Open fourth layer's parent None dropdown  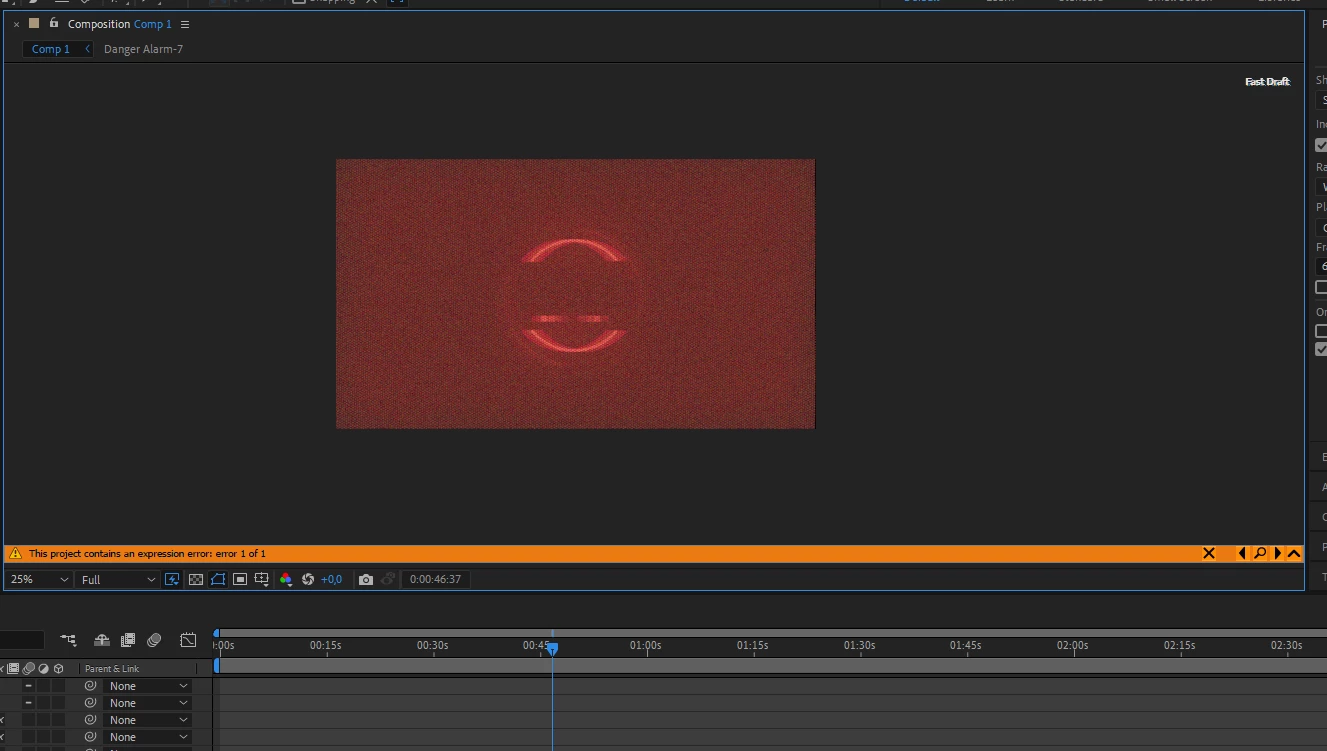(x=147, y=737)
